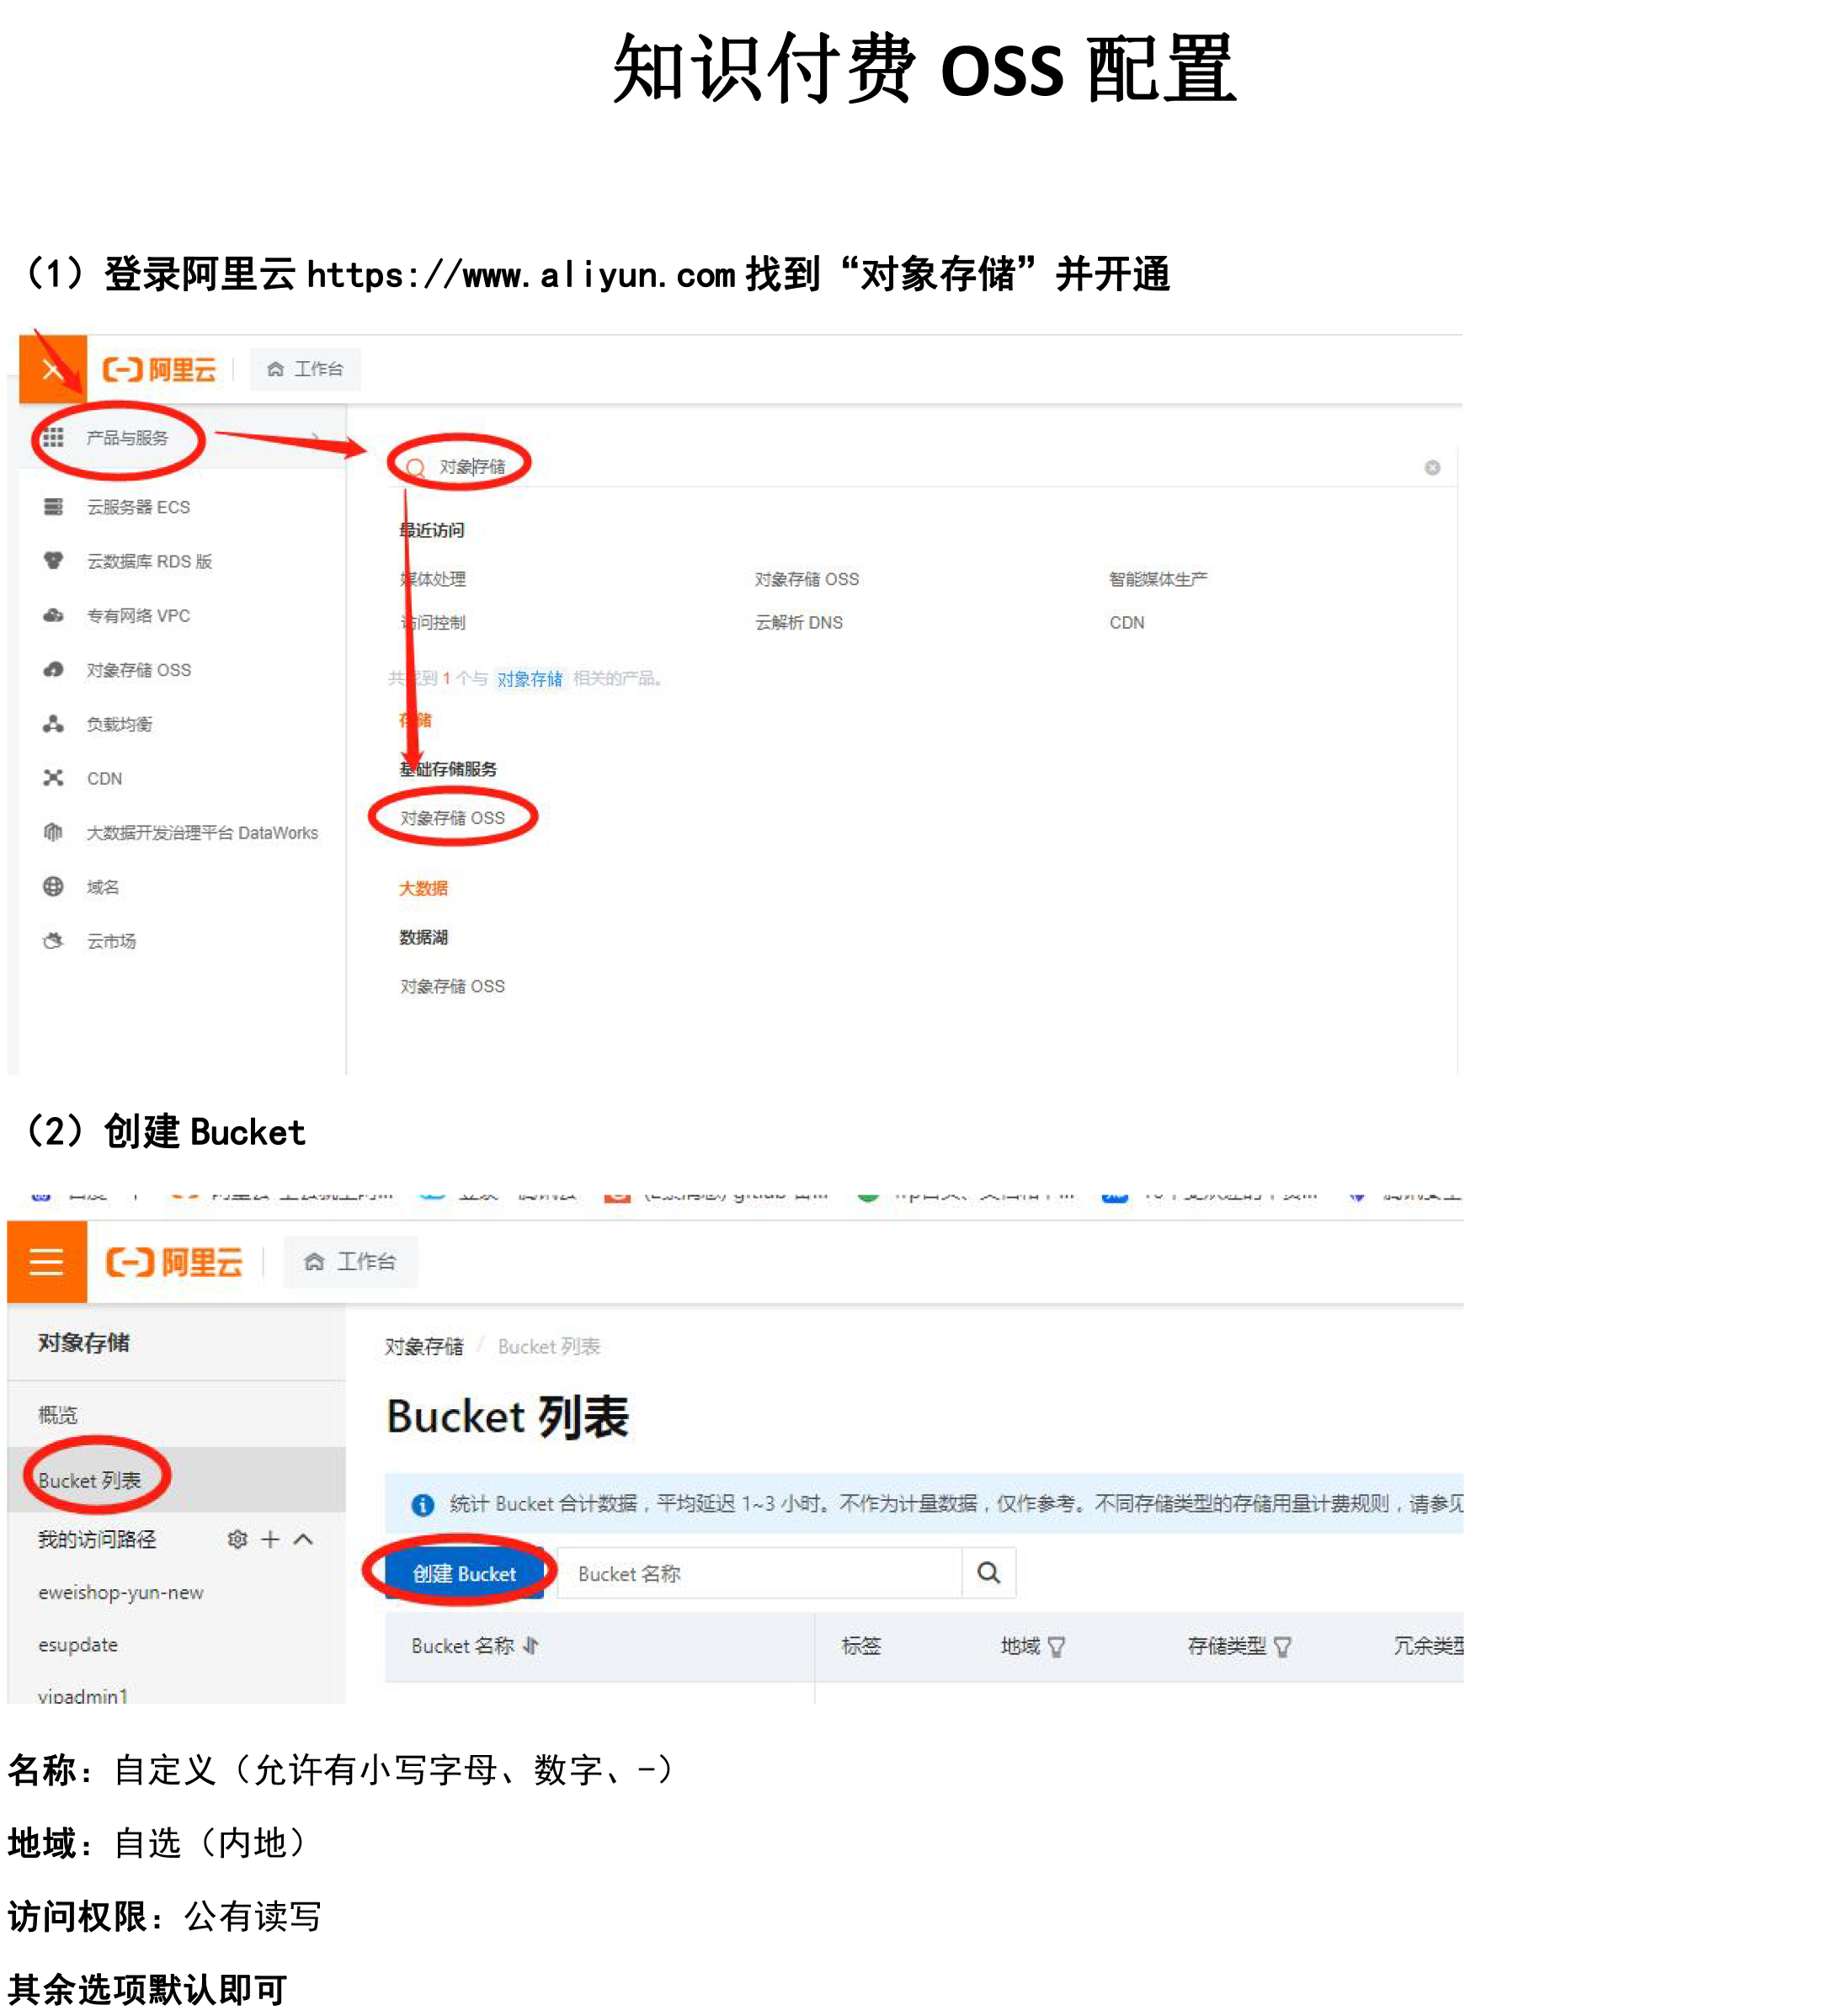Click the 域名 globe icon

click(x=53, y=887)
